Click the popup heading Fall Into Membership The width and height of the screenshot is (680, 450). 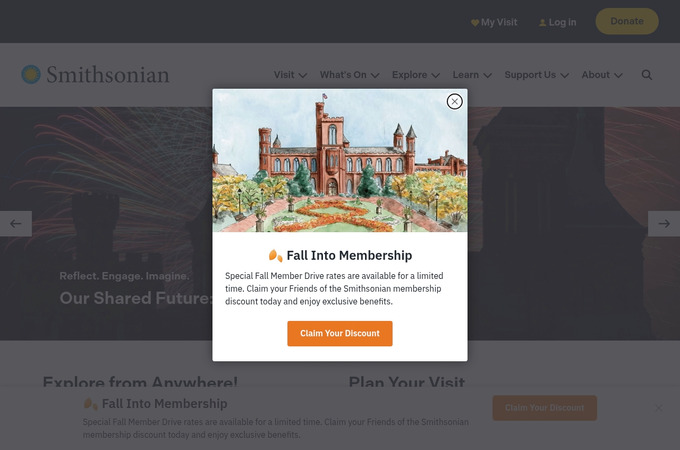point(349,255)
